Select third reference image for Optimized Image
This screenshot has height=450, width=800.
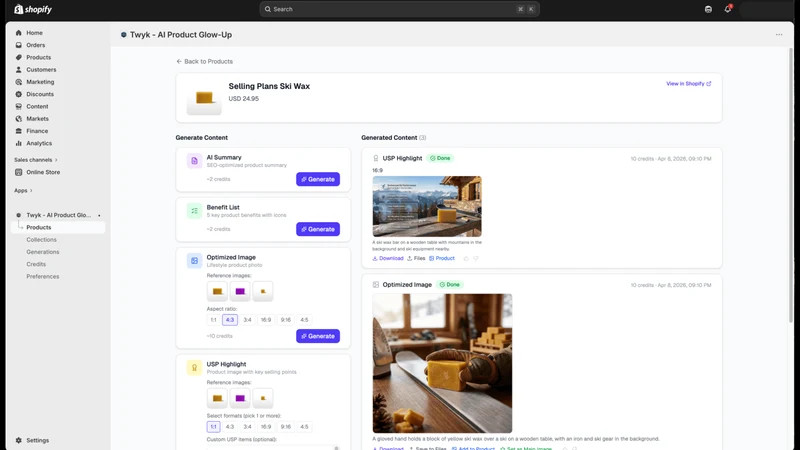coord(263,291)
